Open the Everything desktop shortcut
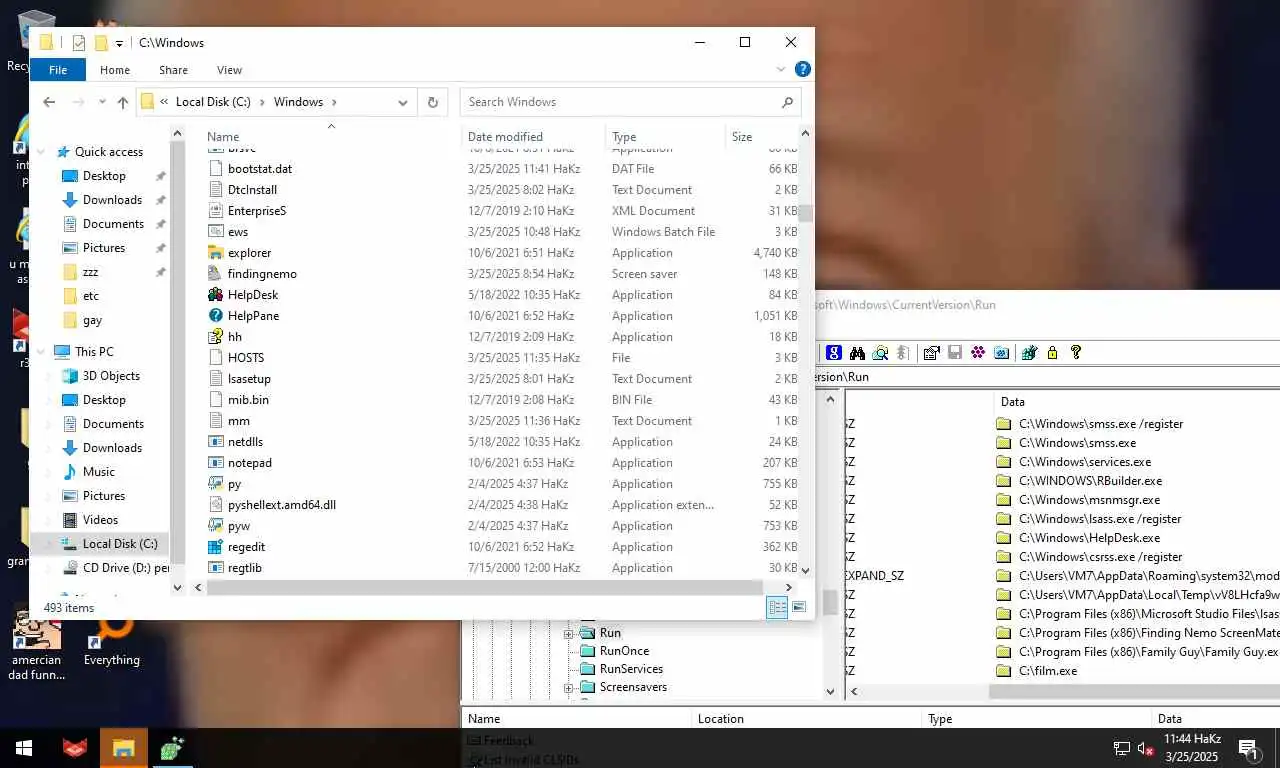 pyautogui.click(x=111, y=639)
